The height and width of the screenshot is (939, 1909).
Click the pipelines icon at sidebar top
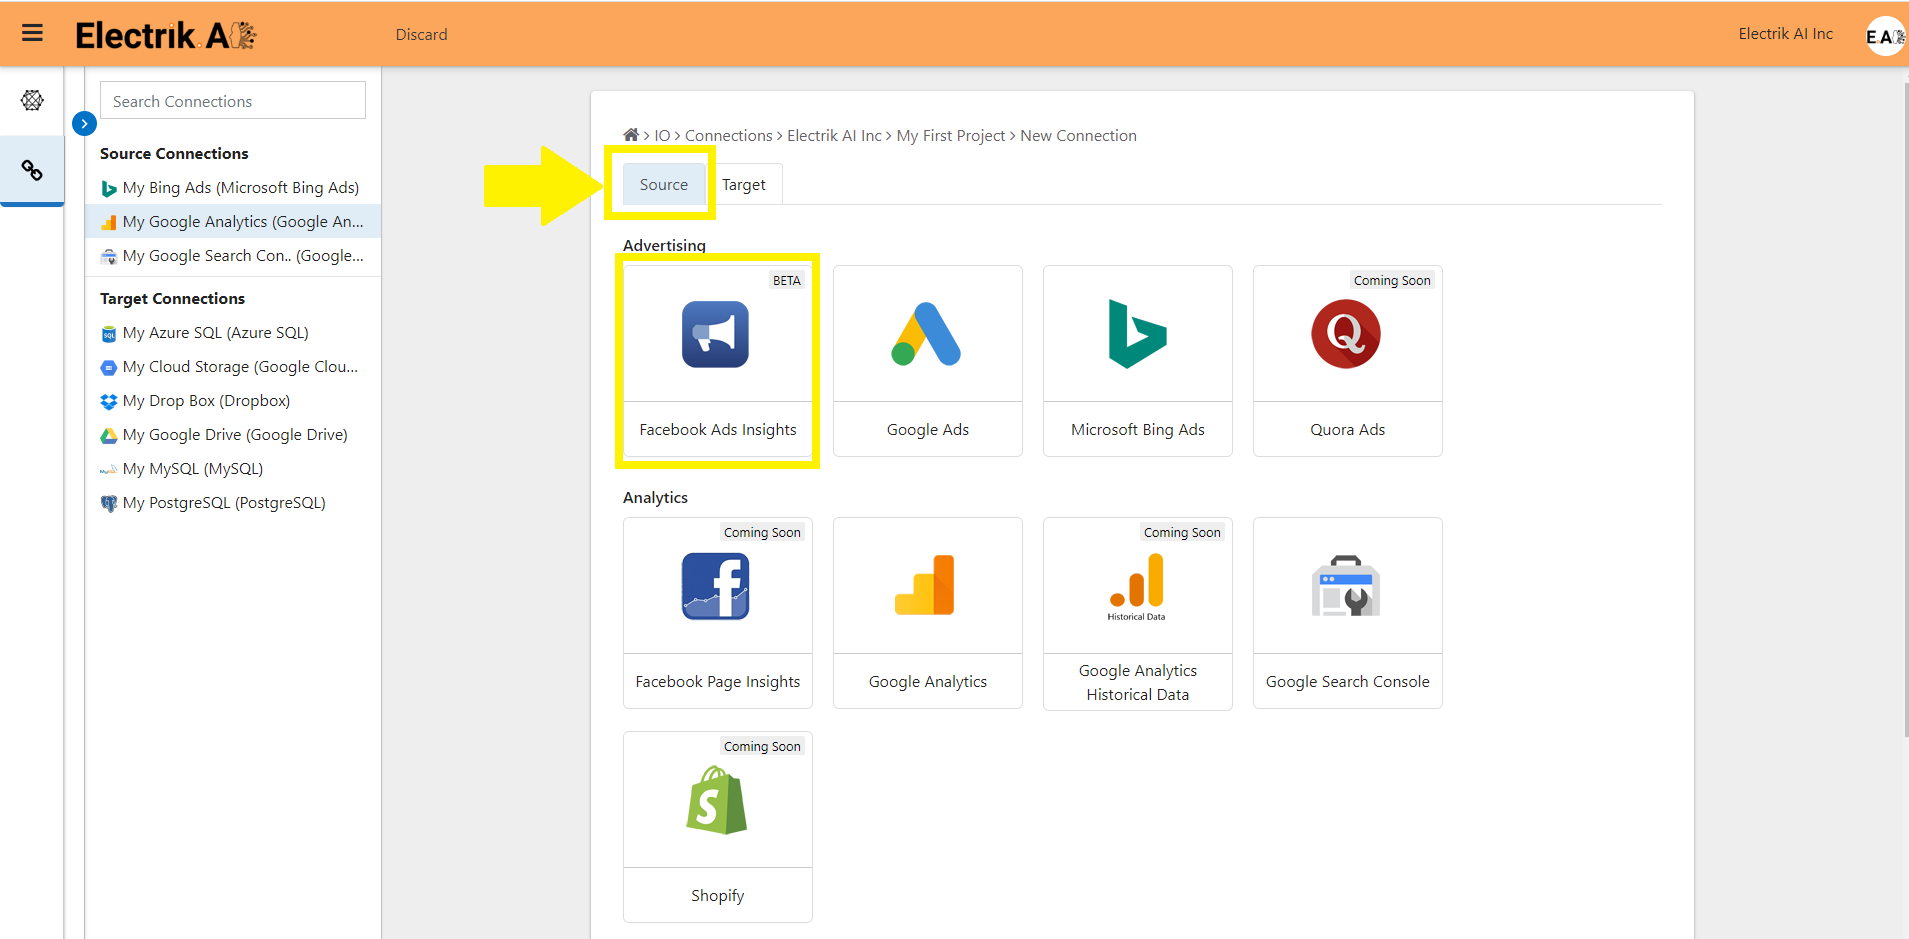(x=32, y=100)
